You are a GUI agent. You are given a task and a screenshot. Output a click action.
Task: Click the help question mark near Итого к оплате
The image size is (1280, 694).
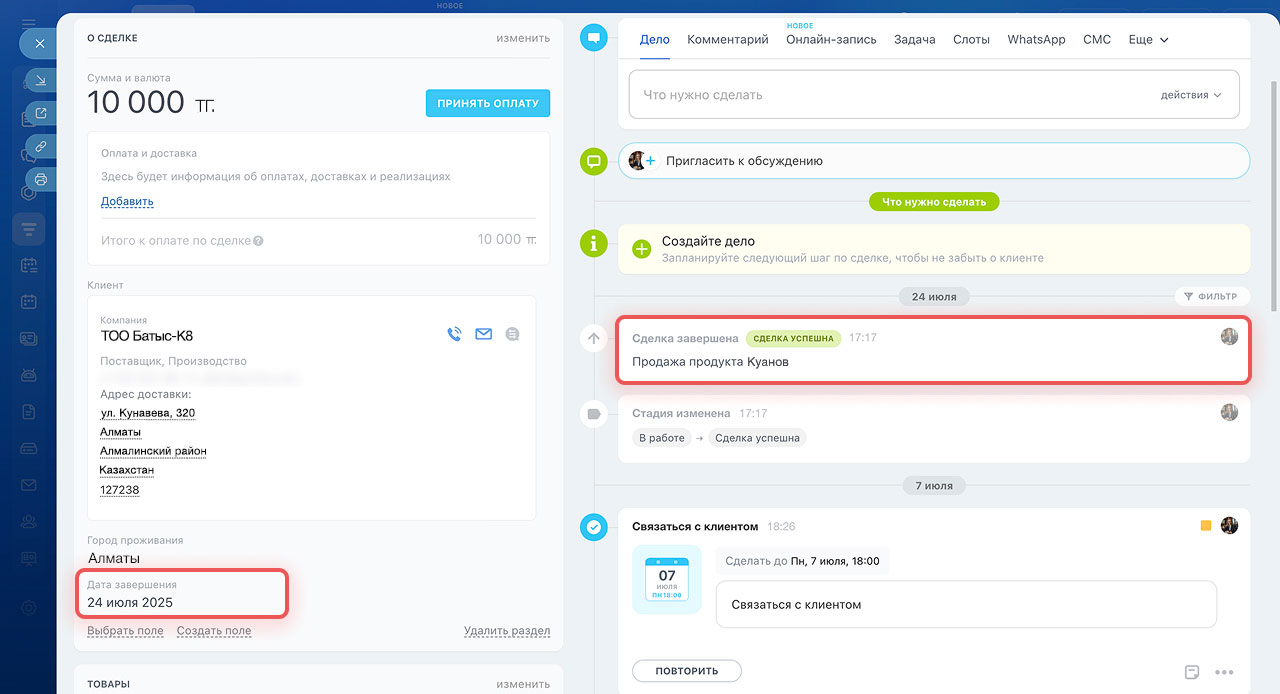click(258, 240)
